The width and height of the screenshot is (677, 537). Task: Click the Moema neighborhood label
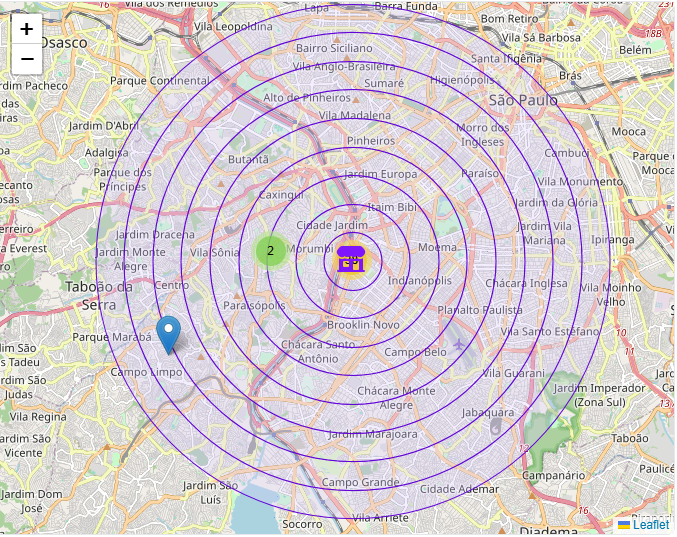point(437,247)
